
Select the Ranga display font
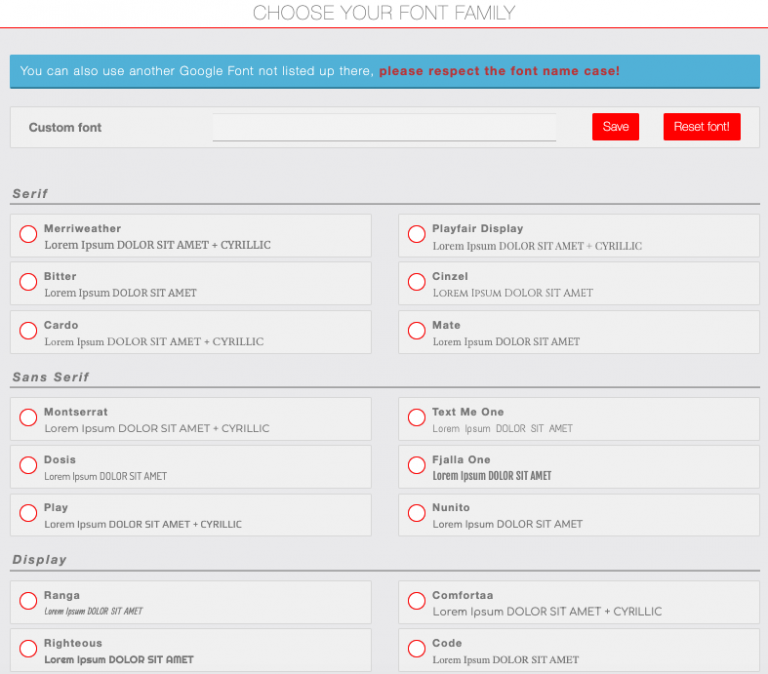[28, 601]
